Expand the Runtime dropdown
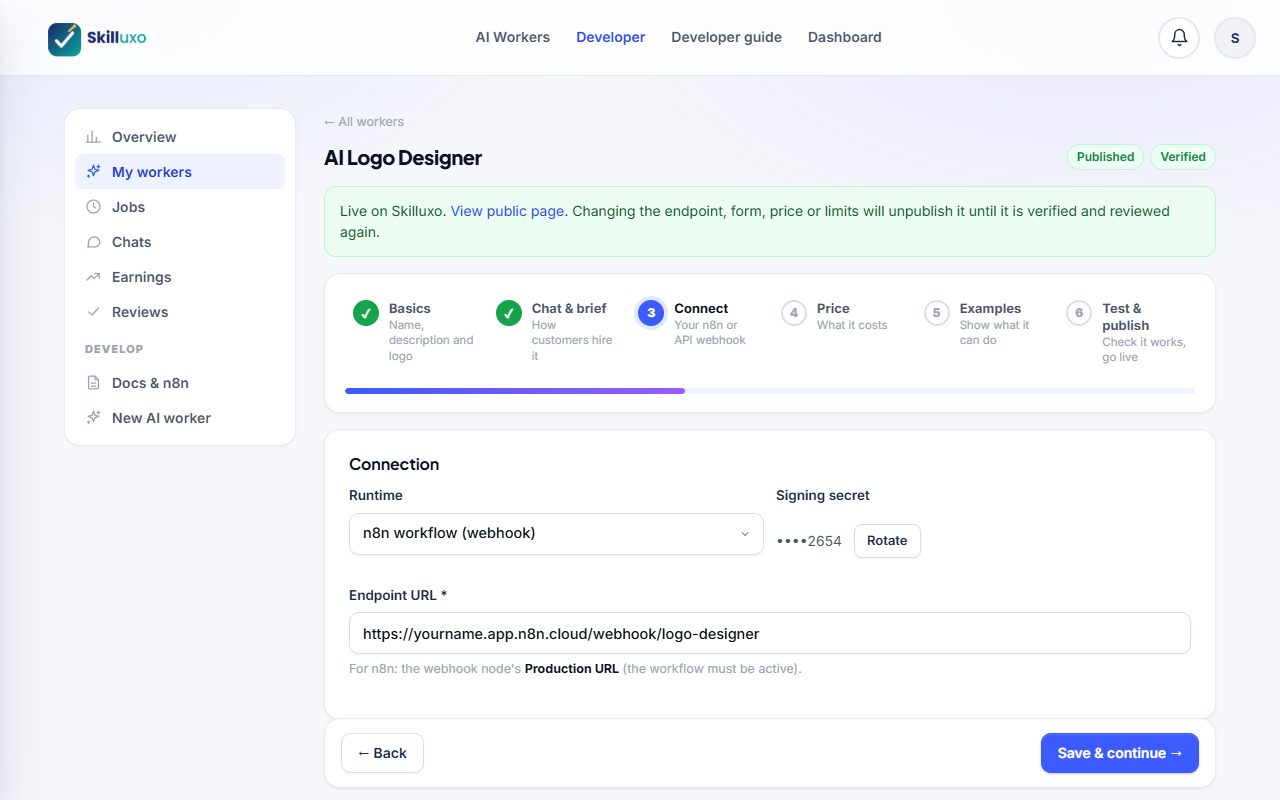The image size is (1280, 800). click(556, 534)
